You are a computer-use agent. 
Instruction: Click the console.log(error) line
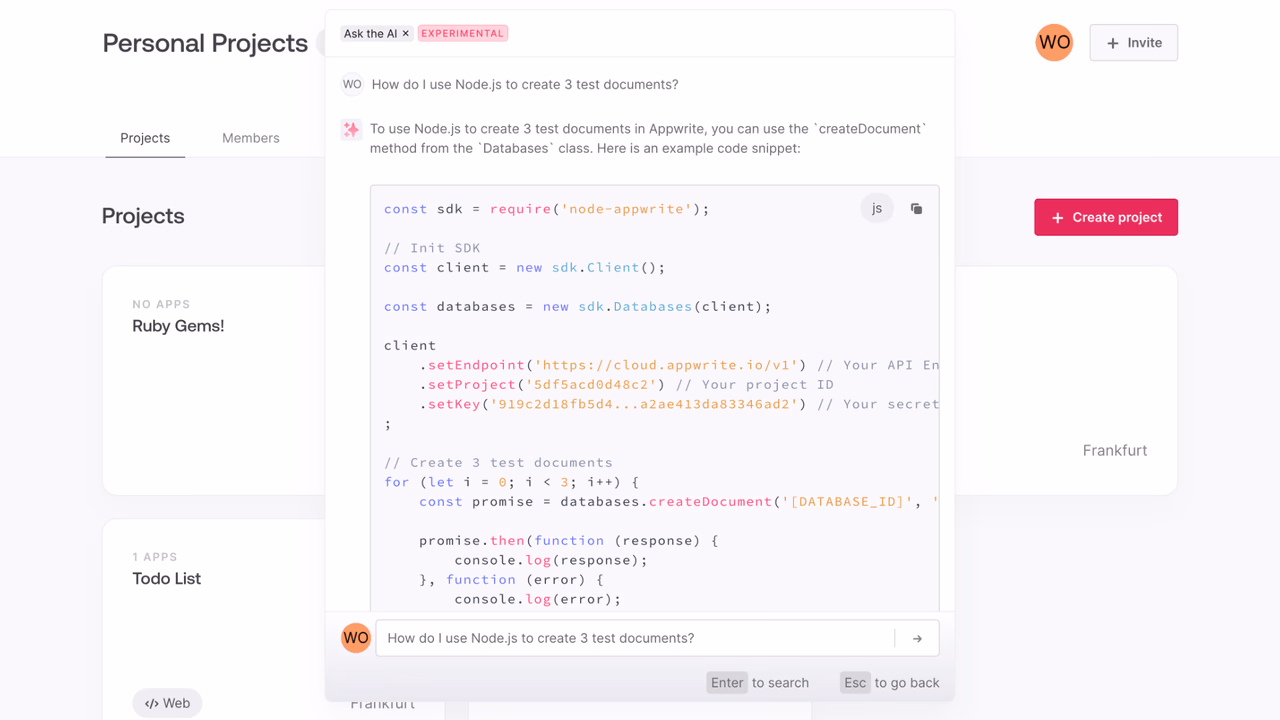tap(537, 599)
